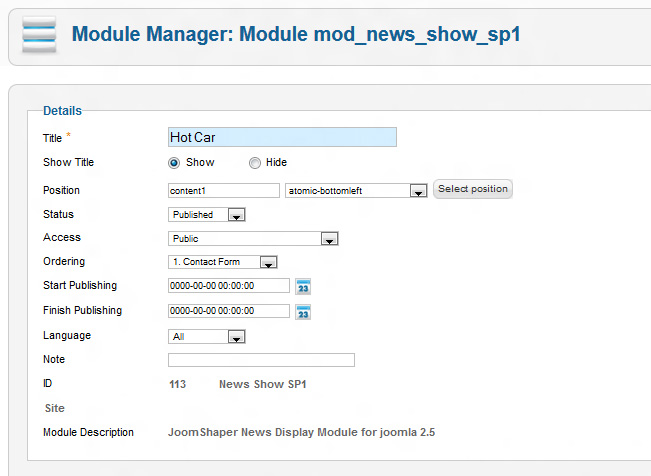This screenshot has height=476, width=651.
Task: Select the Hide radio button
Action: coord(255,163)
